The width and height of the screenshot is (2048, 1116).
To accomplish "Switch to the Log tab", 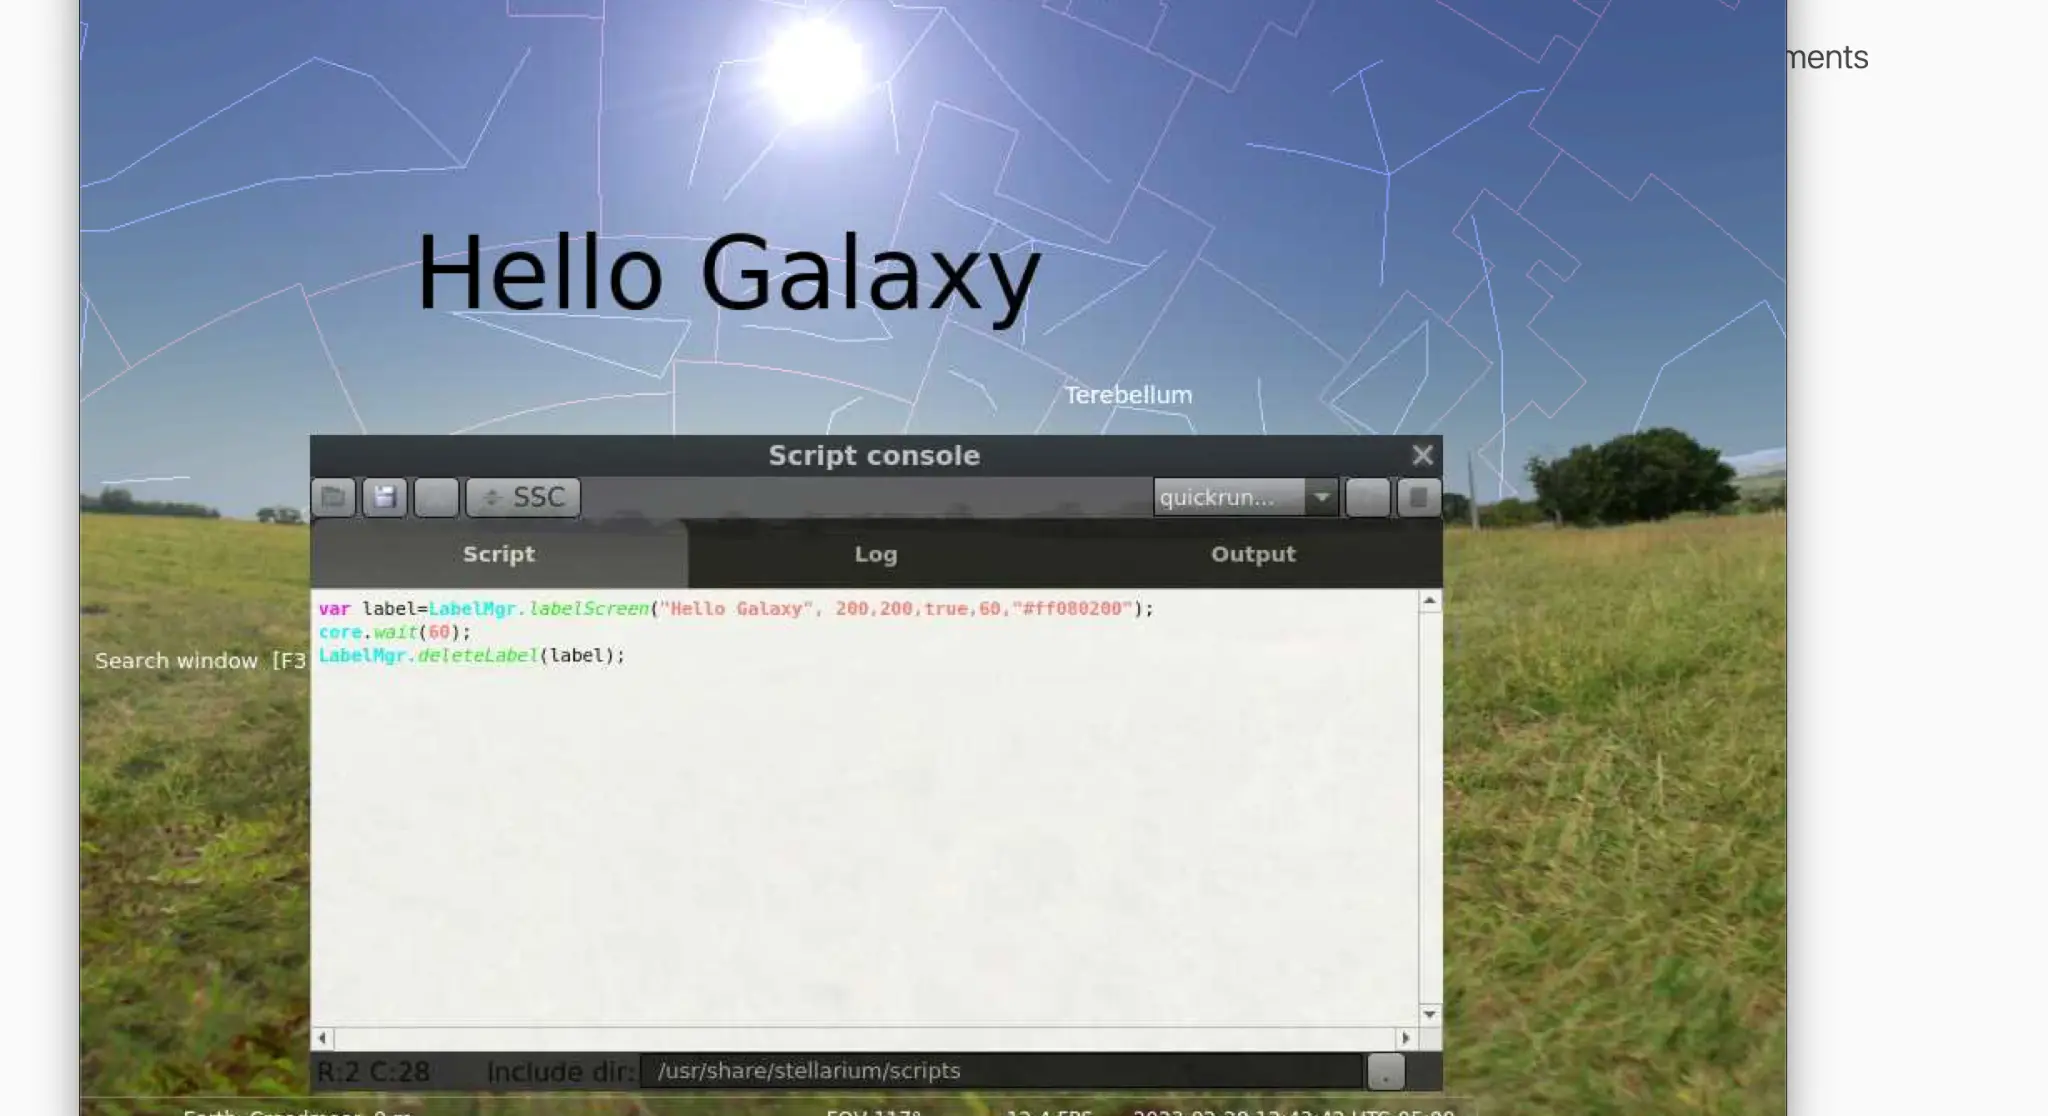I will (875, 554).
